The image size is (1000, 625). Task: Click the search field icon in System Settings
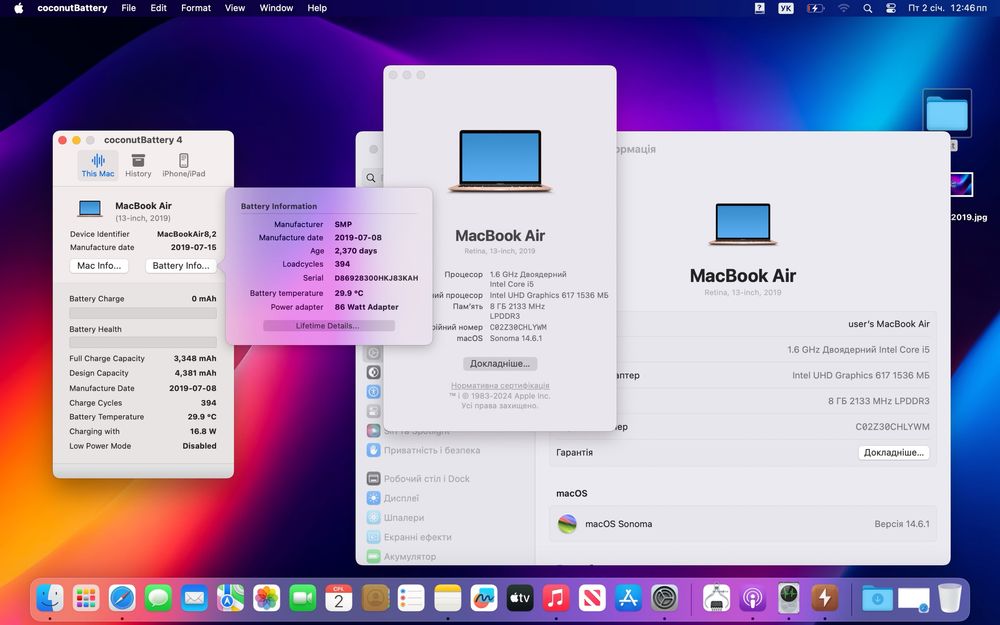pos(371,178)
